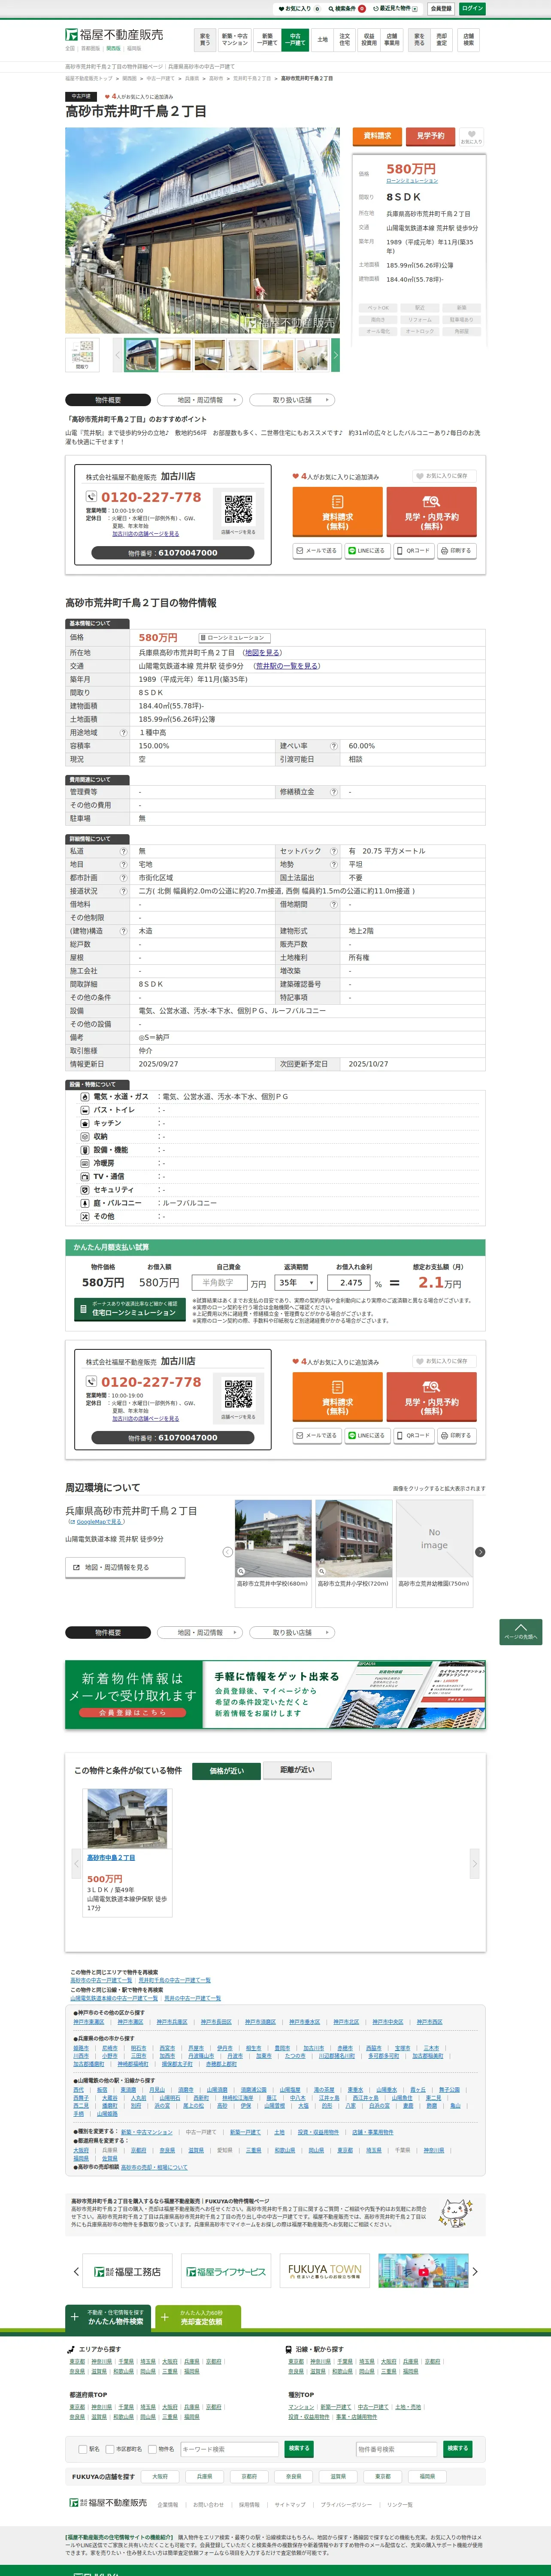
Task: Click the キーワード検索 input field
Action: [x=229, y=2449]
